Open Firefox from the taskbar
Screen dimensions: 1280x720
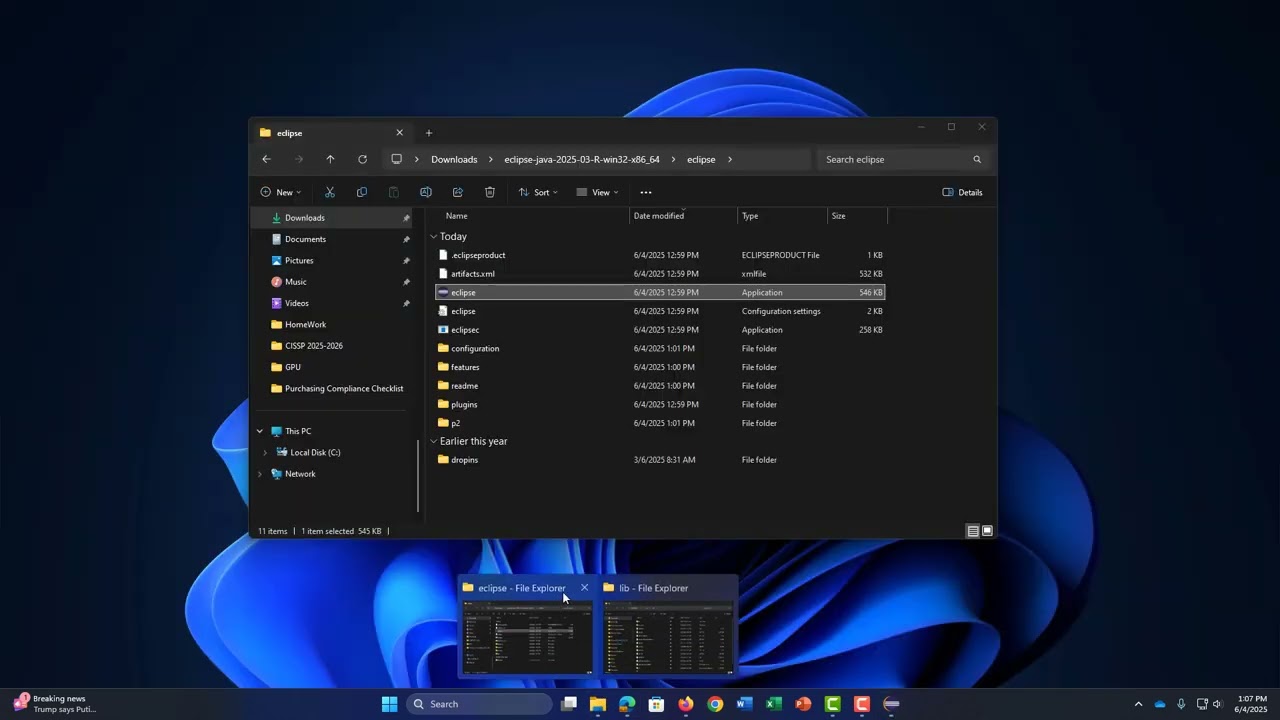[685, 704]
